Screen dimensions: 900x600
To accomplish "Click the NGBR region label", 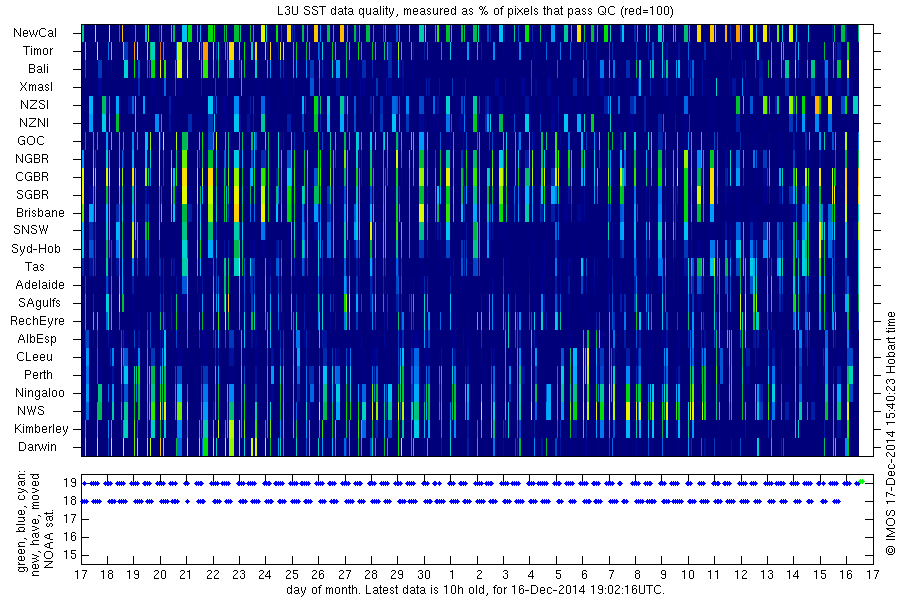I will (x=32, y=159).
